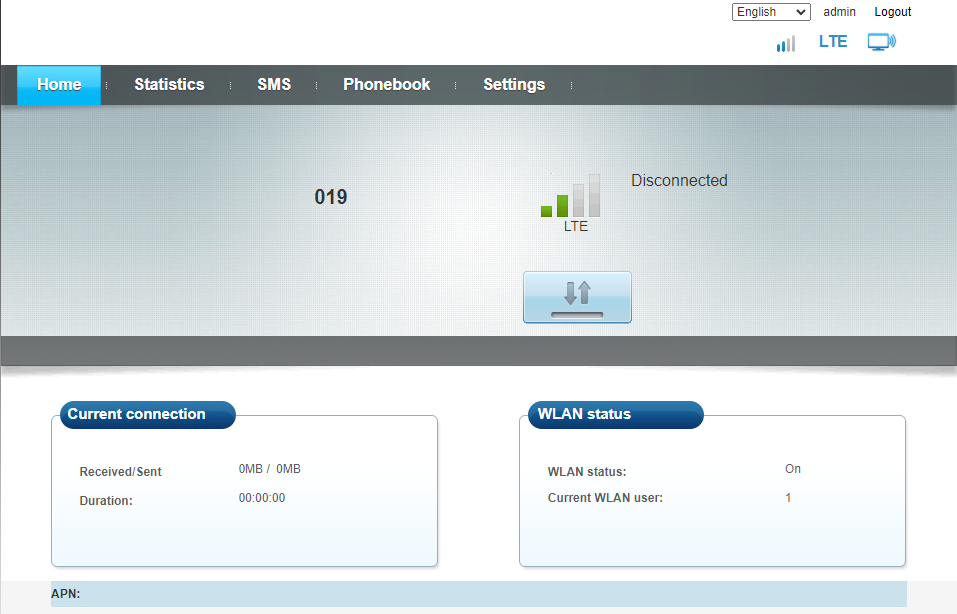Click the Current connection panel header
957x614 pixels.
tap(148, 414)
